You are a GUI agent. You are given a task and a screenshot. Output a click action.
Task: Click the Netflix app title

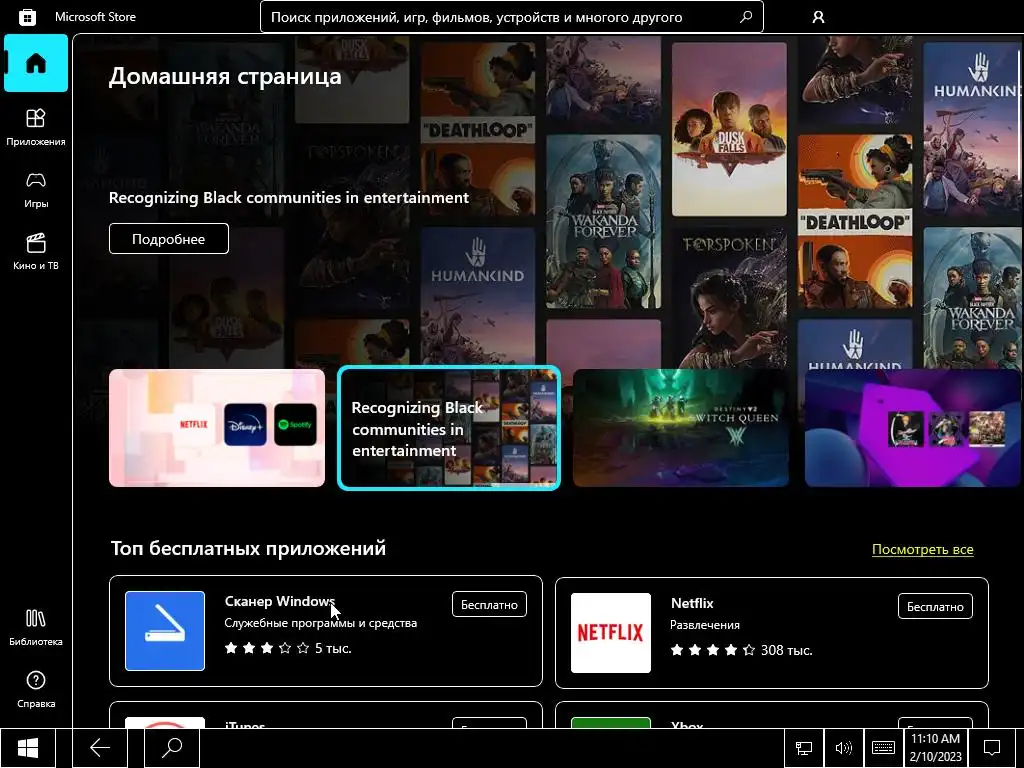(692, 603)
